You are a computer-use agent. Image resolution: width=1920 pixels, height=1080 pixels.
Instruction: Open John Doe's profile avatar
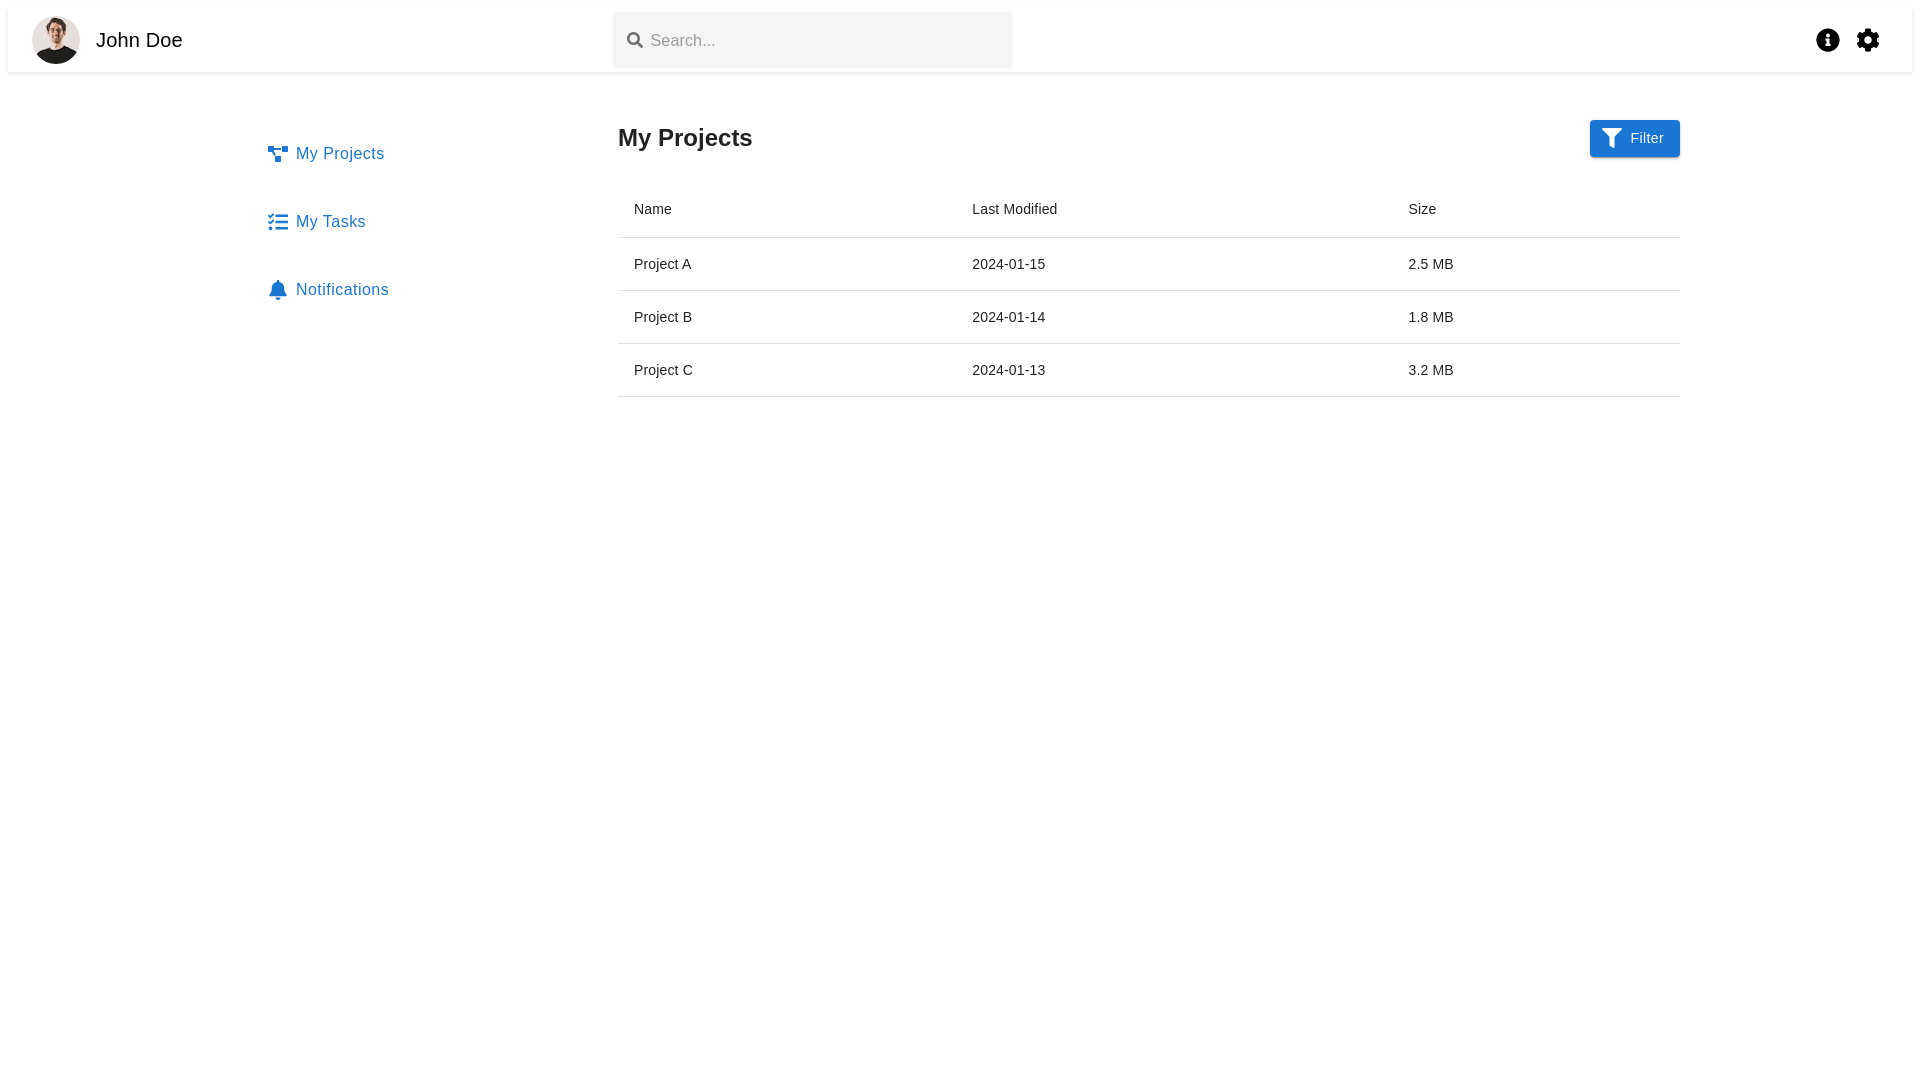pos(56,40)
